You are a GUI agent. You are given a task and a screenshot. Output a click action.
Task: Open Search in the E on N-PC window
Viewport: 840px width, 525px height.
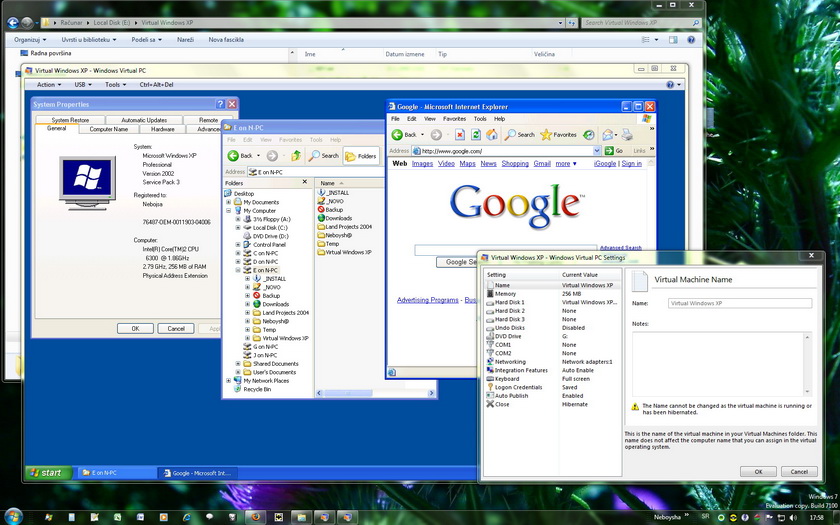click(x=324, y=156)
